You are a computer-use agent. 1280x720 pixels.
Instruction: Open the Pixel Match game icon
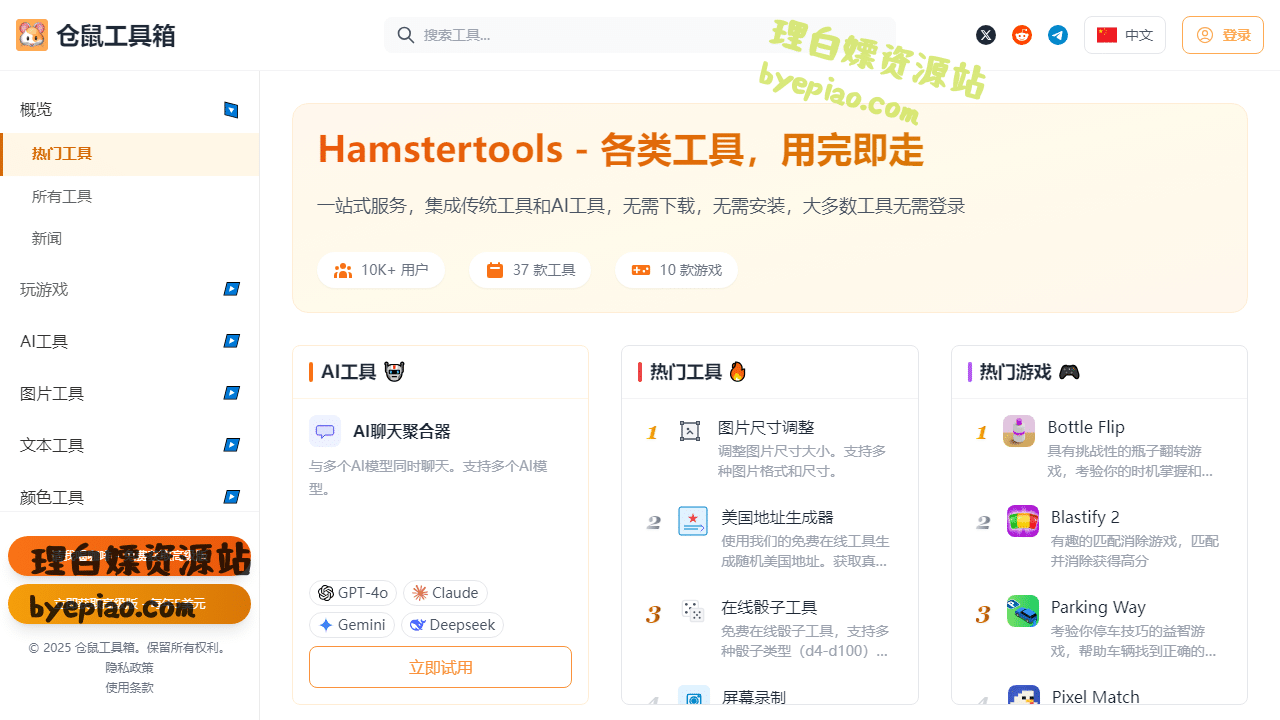[1024, 696]
